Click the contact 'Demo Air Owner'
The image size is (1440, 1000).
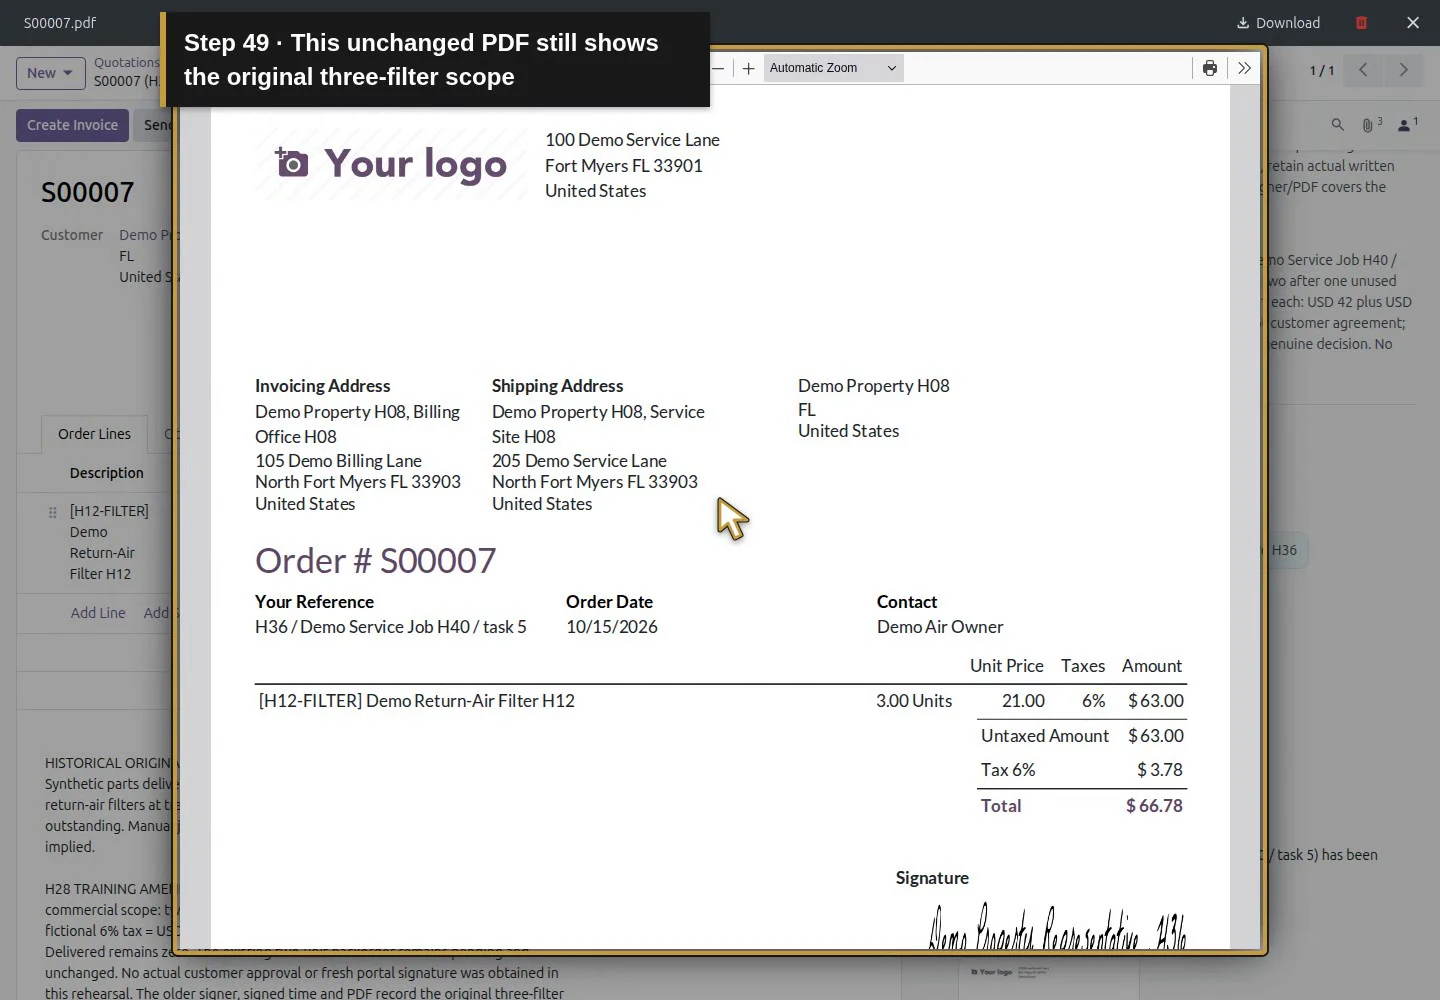coord(940,627)
